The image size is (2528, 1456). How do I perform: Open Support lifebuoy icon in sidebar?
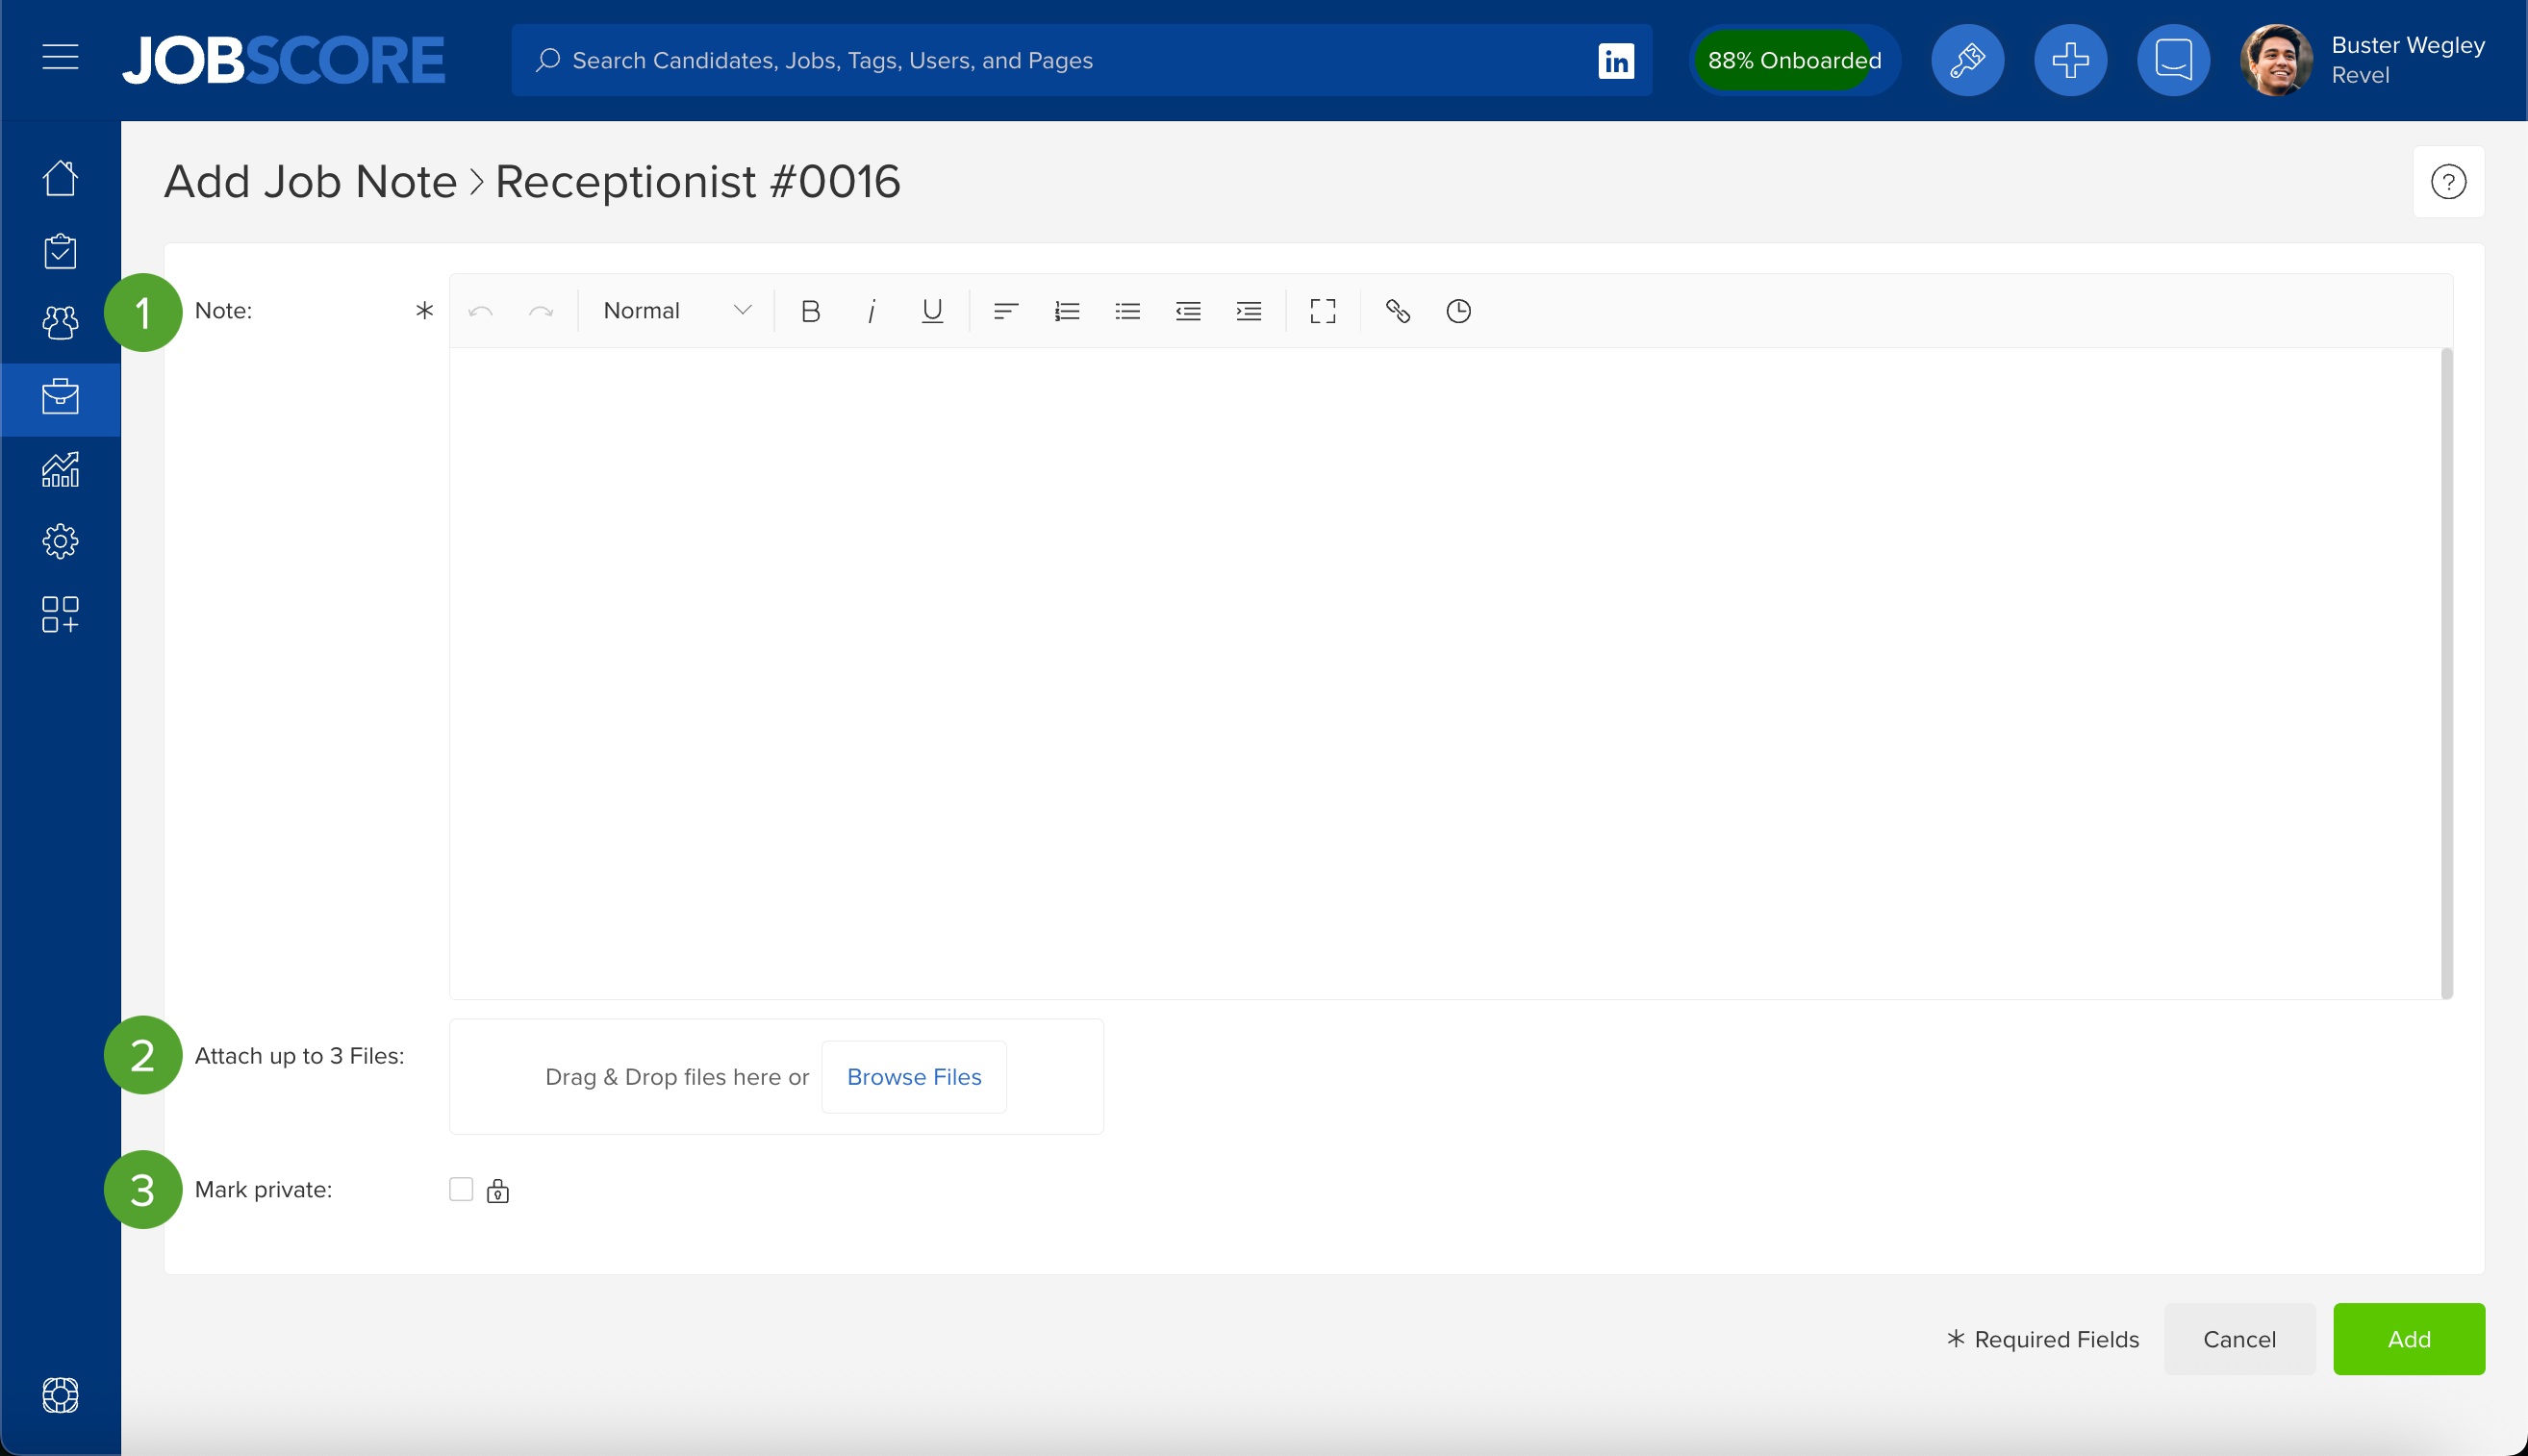(x=60, y=1395)
